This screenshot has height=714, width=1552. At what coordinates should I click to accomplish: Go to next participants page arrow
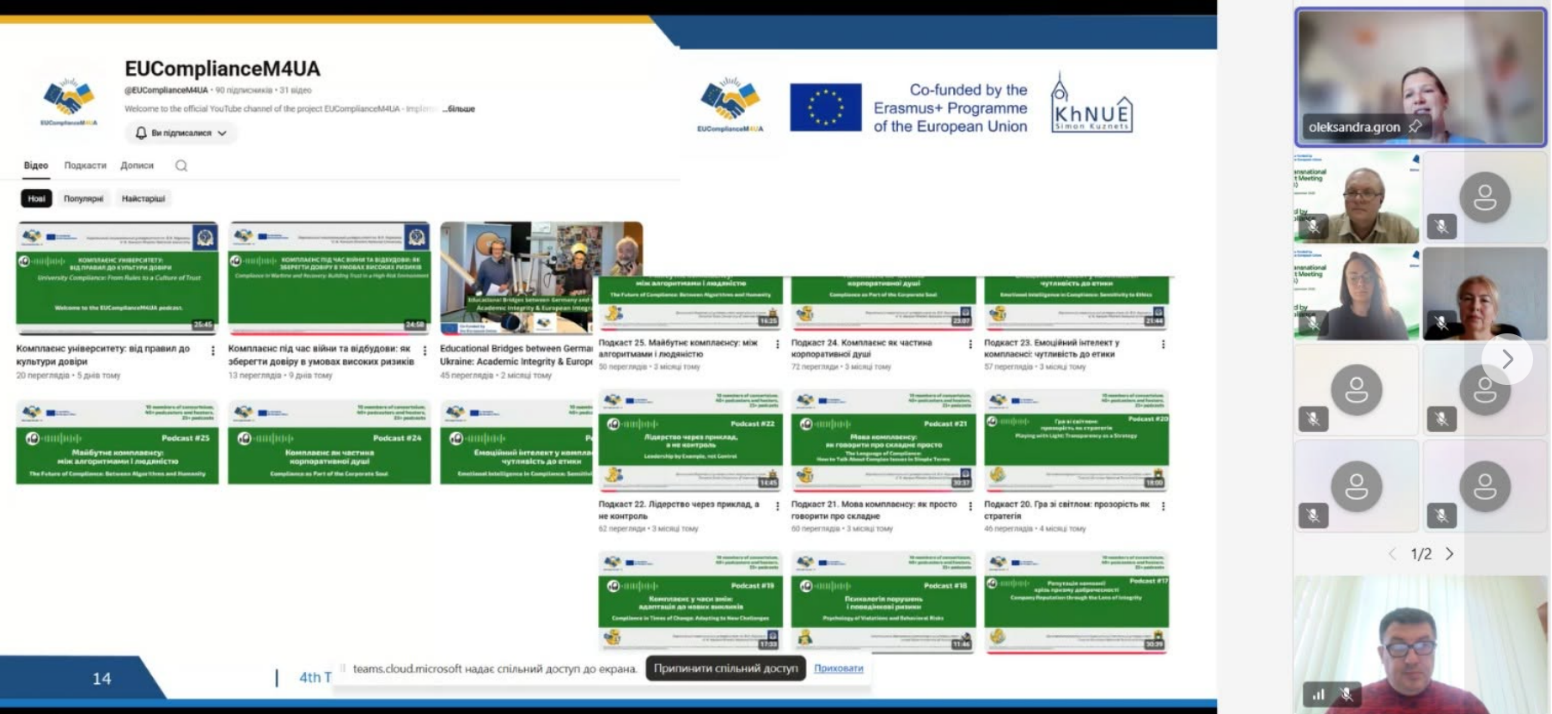coord(1450,554)
